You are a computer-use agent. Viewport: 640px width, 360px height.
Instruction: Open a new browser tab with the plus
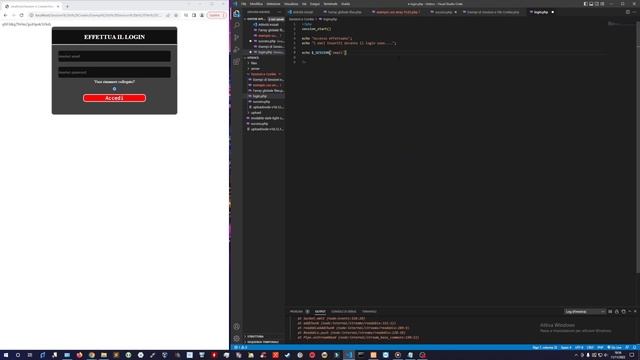click(x=67, y=6)
